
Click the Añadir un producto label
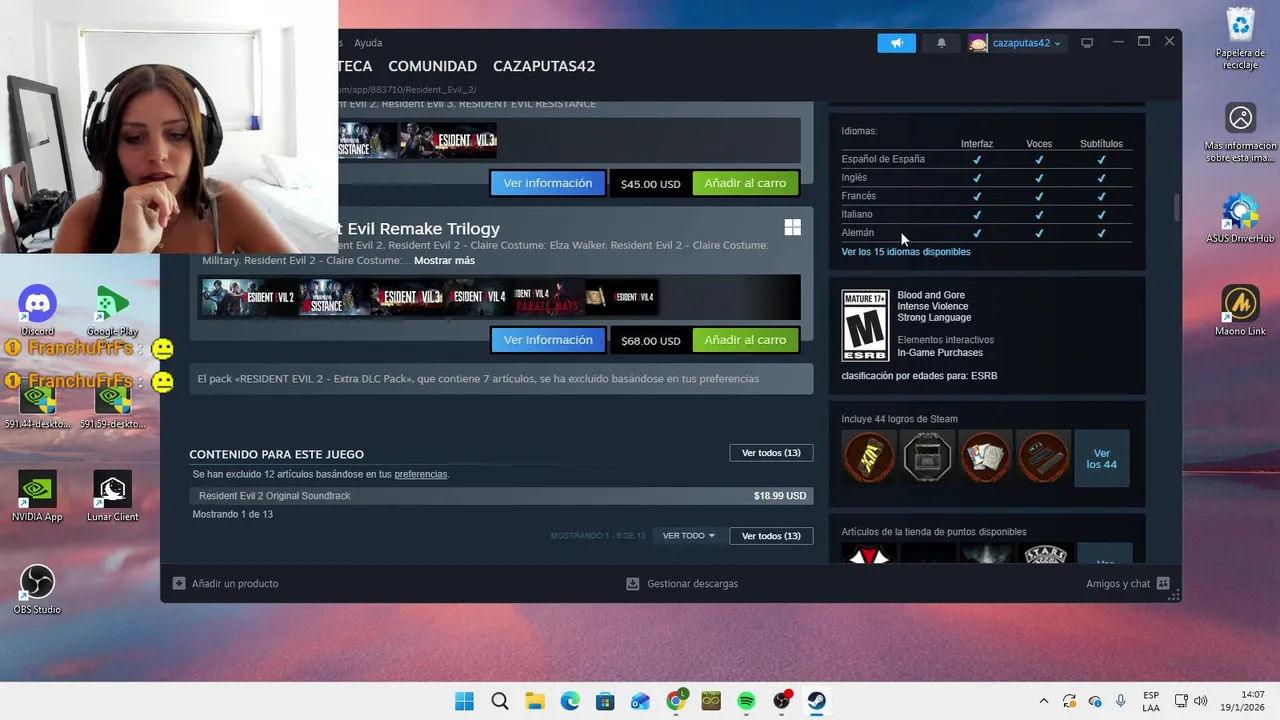(235, 583)
